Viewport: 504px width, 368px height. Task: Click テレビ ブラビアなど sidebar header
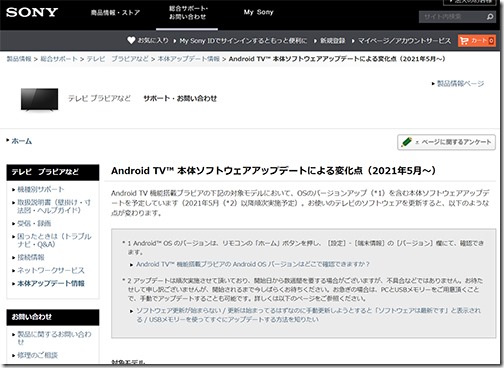[x=53, y=172]
